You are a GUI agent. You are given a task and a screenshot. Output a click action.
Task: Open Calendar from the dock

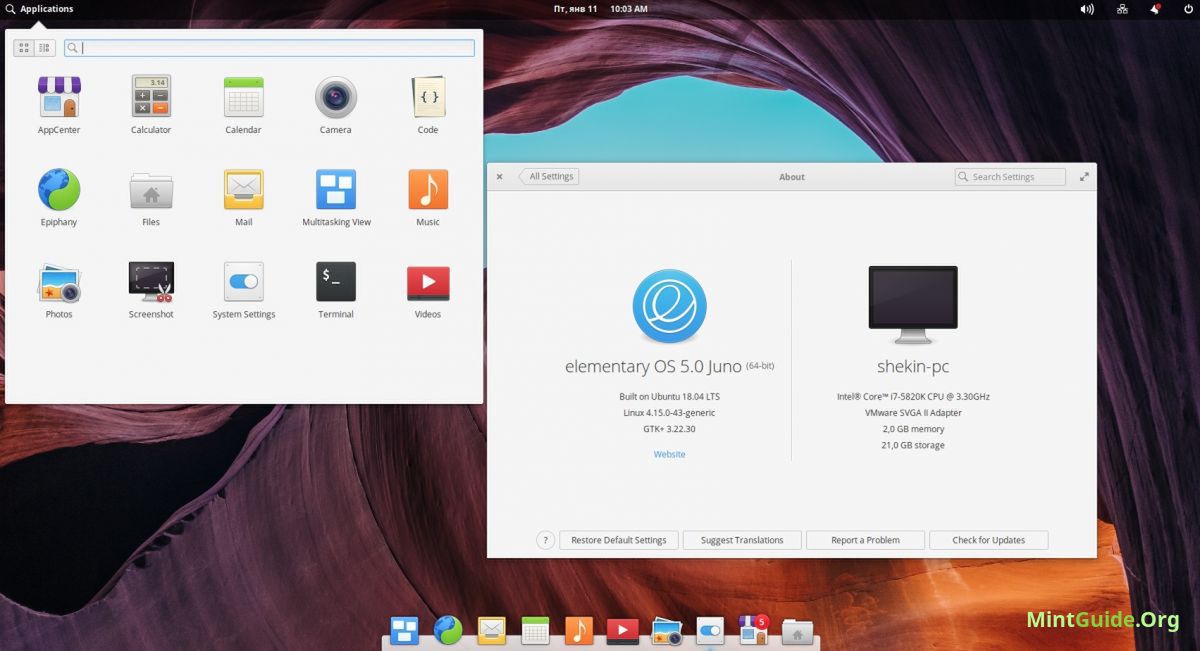coord(535,630)
